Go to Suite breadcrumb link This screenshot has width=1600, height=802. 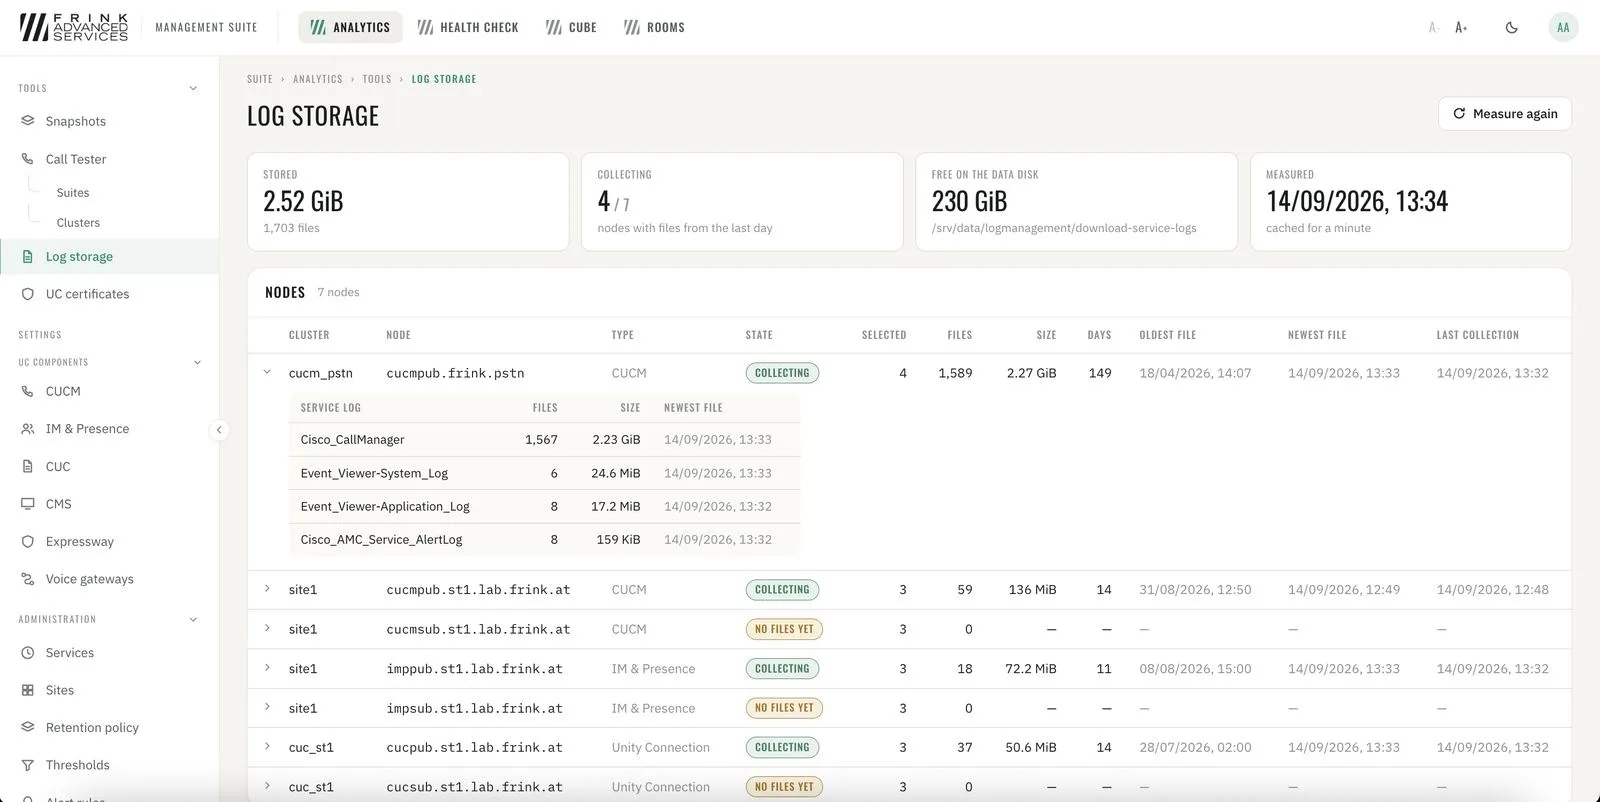click(260, 79)
